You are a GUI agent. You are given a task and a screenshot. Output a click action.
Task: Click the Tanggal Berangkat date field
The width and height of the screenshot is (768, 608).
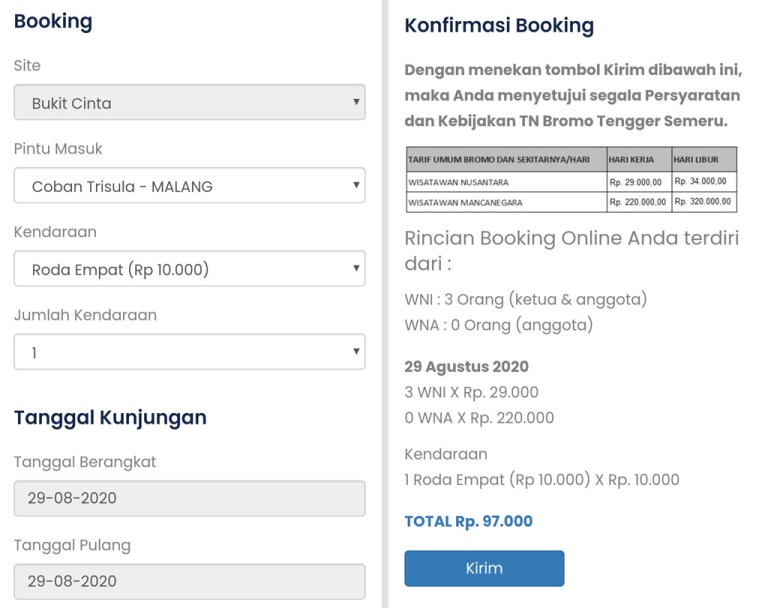tap(189, 498)
